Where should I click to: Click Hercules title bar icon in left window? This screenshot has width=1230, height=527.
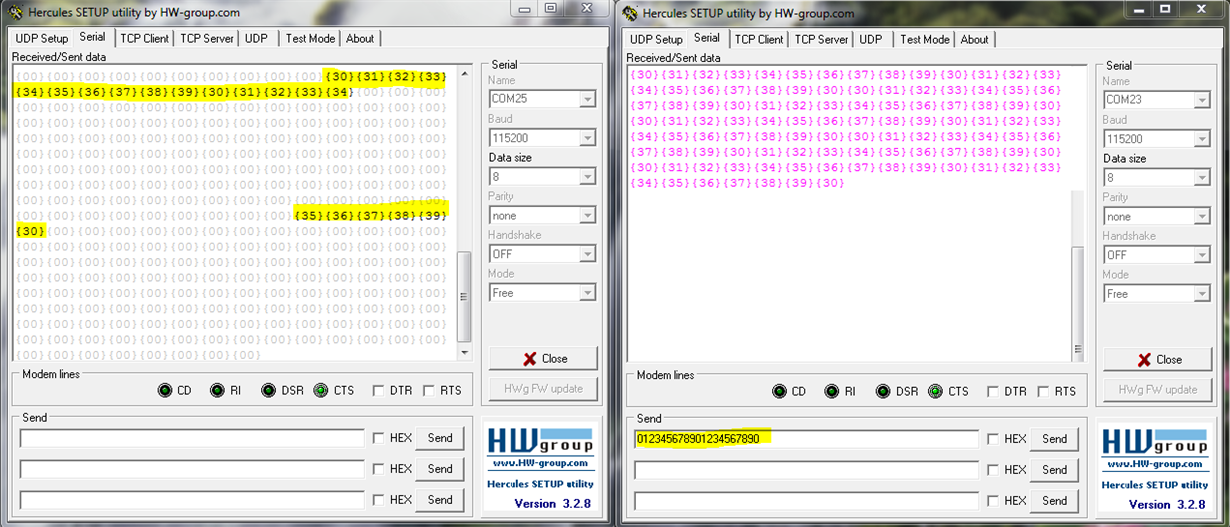click(14, 12)
